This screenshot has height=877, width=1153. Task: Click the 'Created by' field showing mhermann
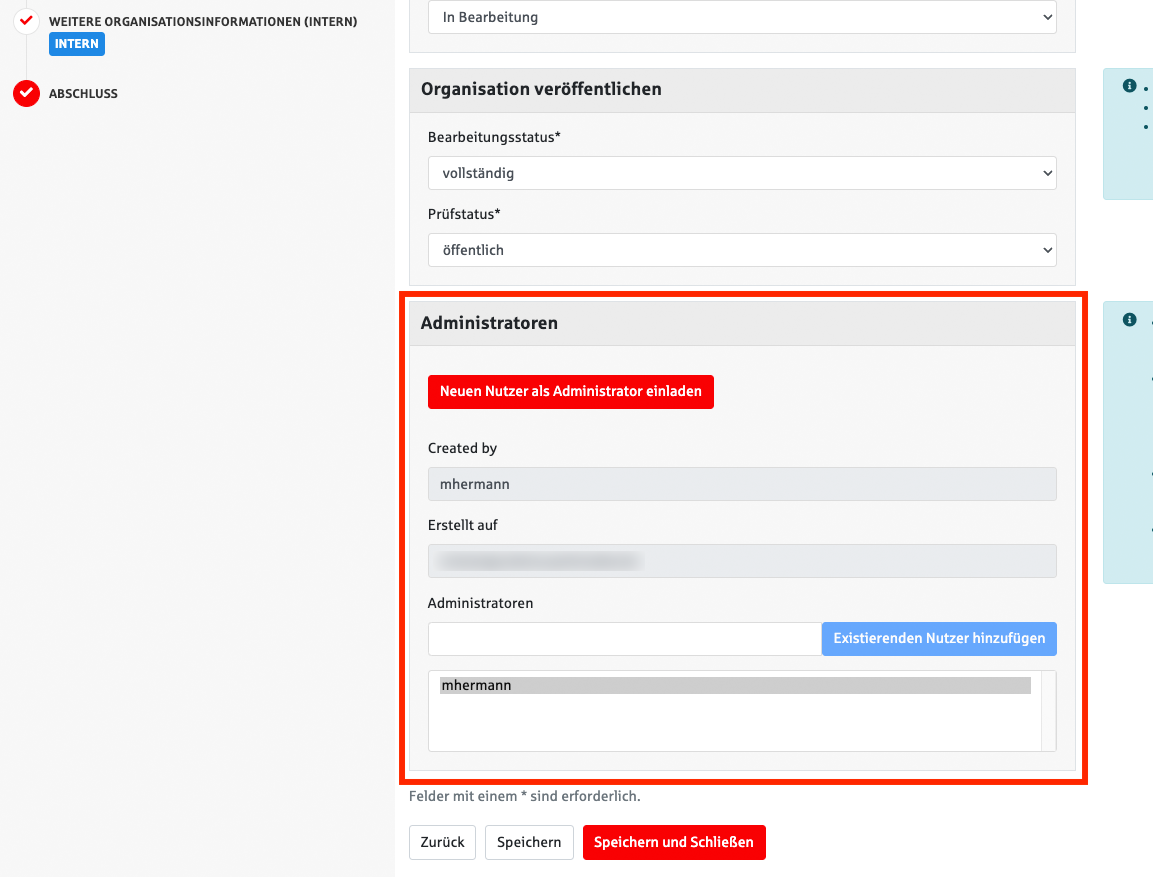[742, 484]
